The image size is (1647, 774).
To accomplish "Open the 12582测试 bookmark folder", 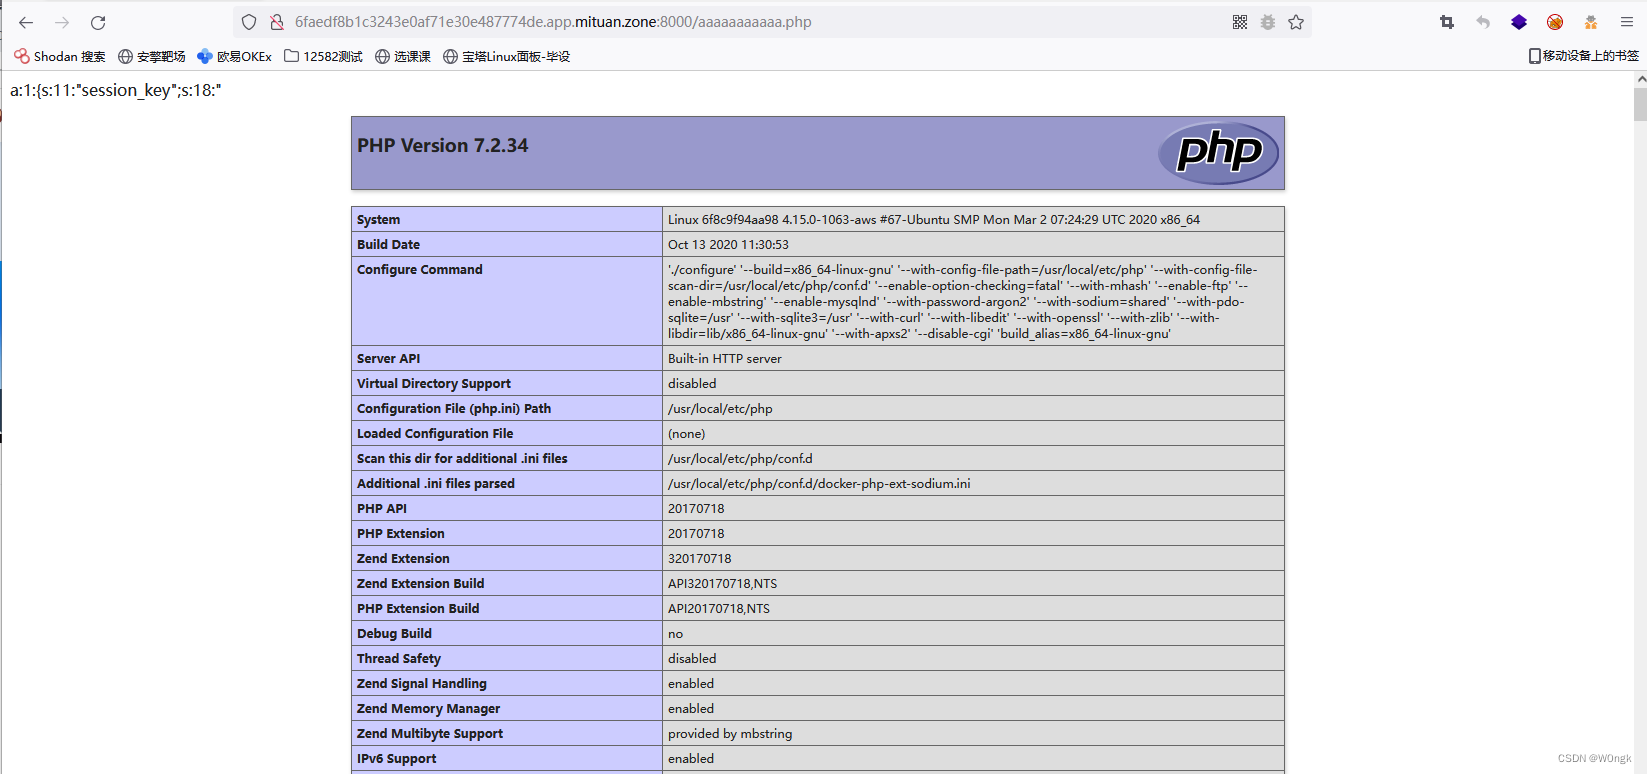I will click(323, 56).
